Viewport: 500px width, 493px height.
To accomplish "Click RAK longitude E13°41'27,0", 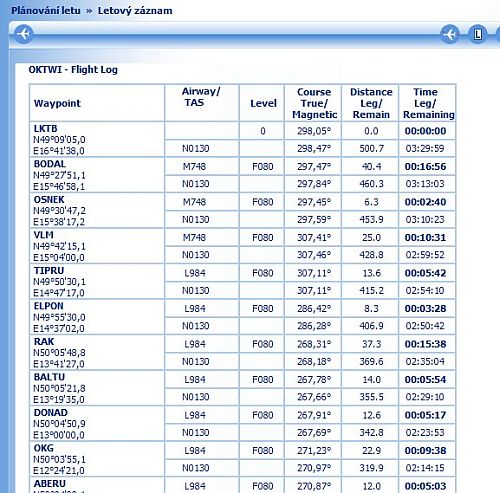I will point(59,364).
